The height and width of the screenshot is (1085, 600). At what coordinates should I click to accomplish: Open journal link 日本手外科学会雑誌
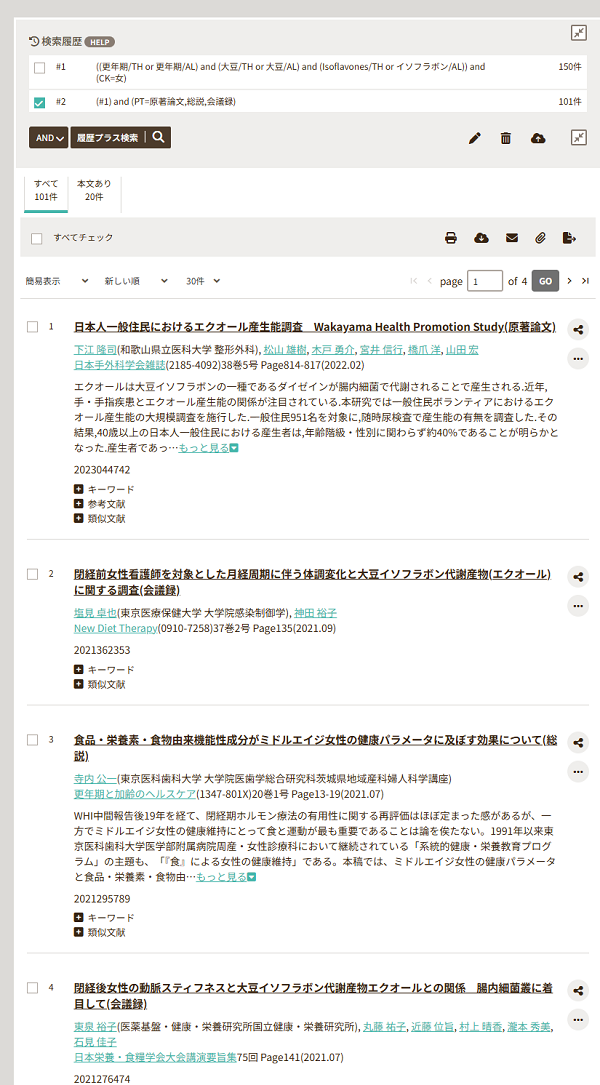pos(120,364)
